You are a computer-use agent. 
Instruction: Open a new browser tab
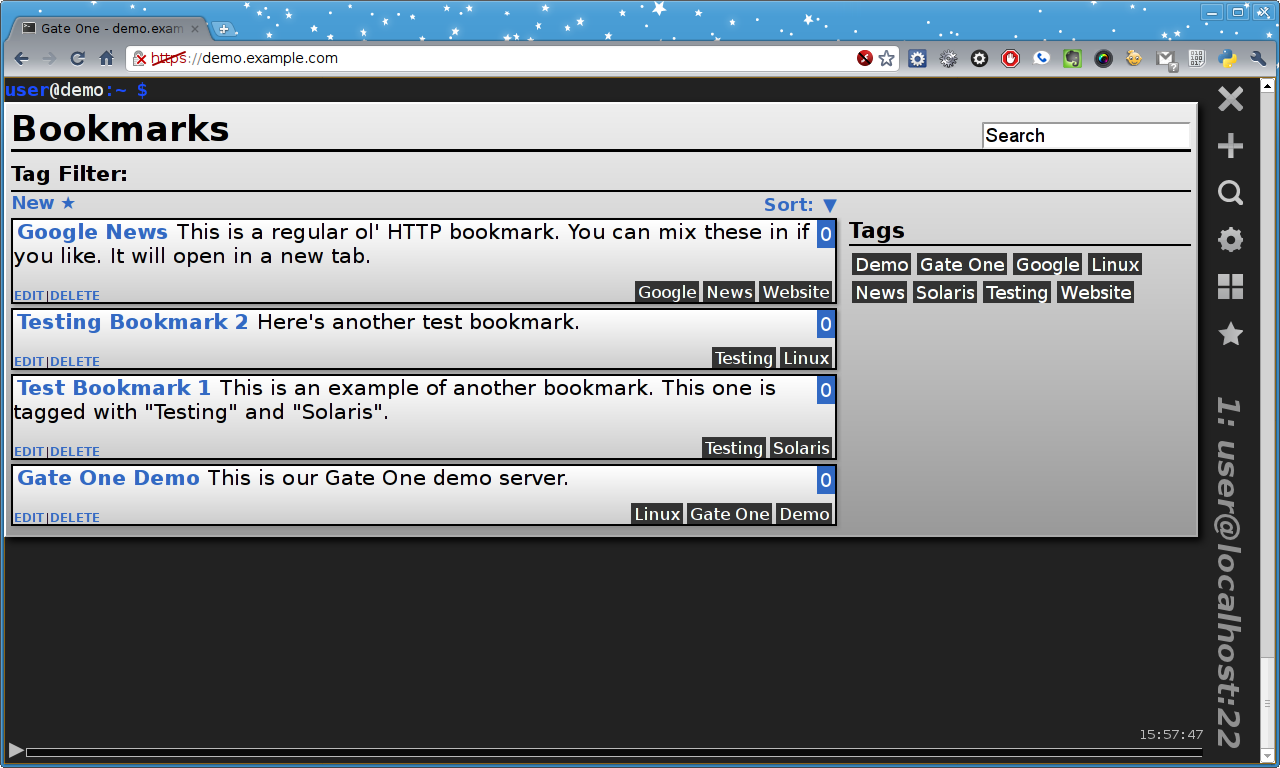(224, 29)
